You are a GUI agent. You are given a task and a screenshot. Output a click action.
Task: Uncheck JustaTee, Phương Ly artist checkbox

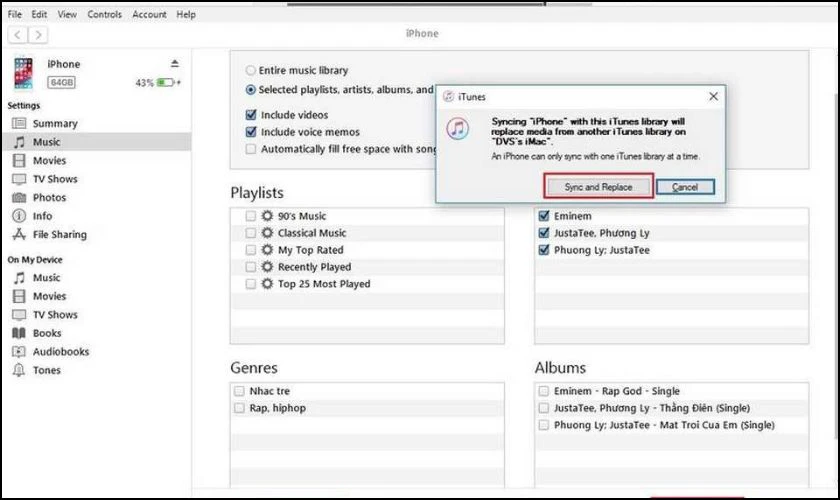pos(544,233)
